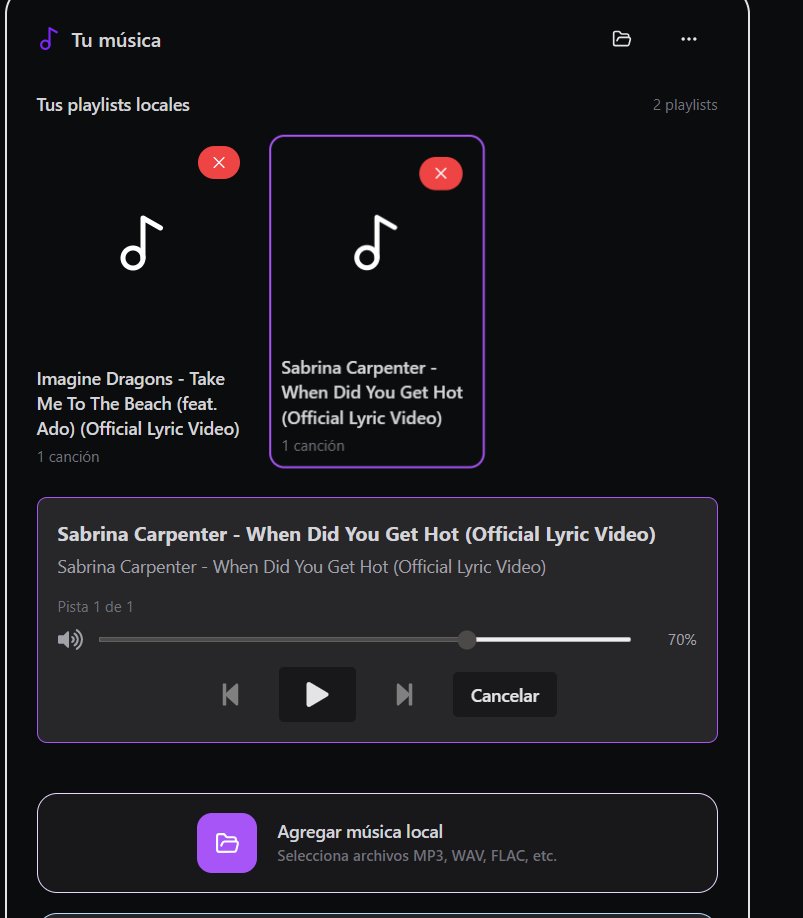
Task: Click the 70% volume value
Action: pos(682,639)
